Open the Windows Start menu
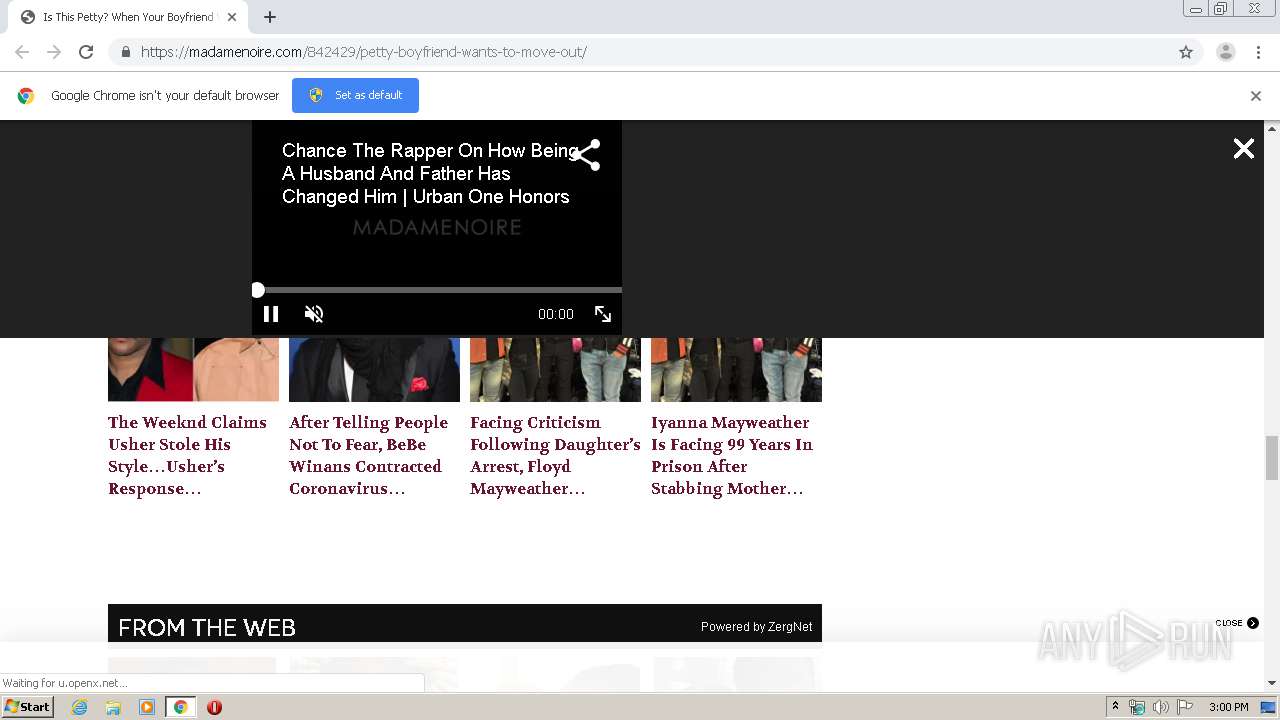This screenshot has height=720, width=1280. coord(28,707)
